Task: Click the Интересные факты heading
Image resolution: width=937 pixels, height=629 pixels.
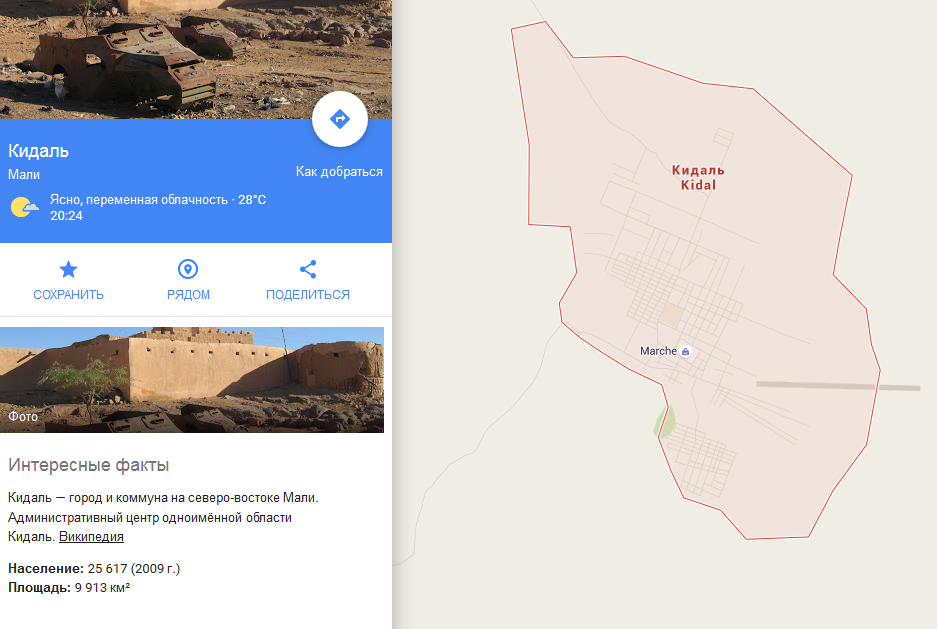Action: tap(88, 465)
